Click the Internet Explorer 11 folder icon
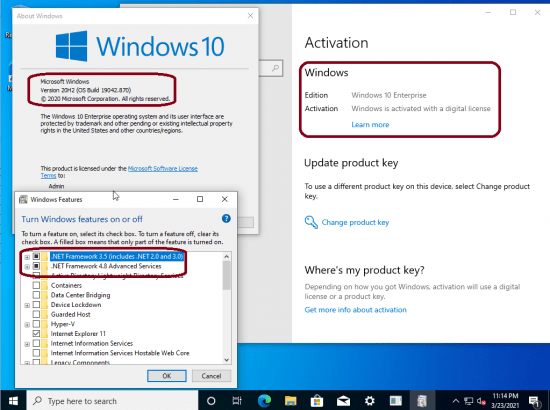Viewport: 550px width, 410px height. tap(45, 334)
